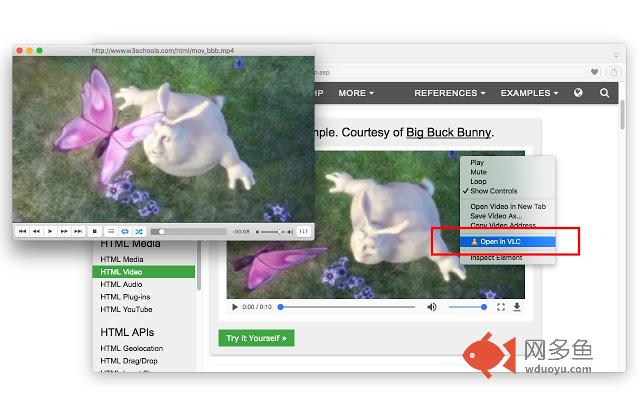
Task: Open HTML Plug-ins sidebar link
Action: point(125,297)
